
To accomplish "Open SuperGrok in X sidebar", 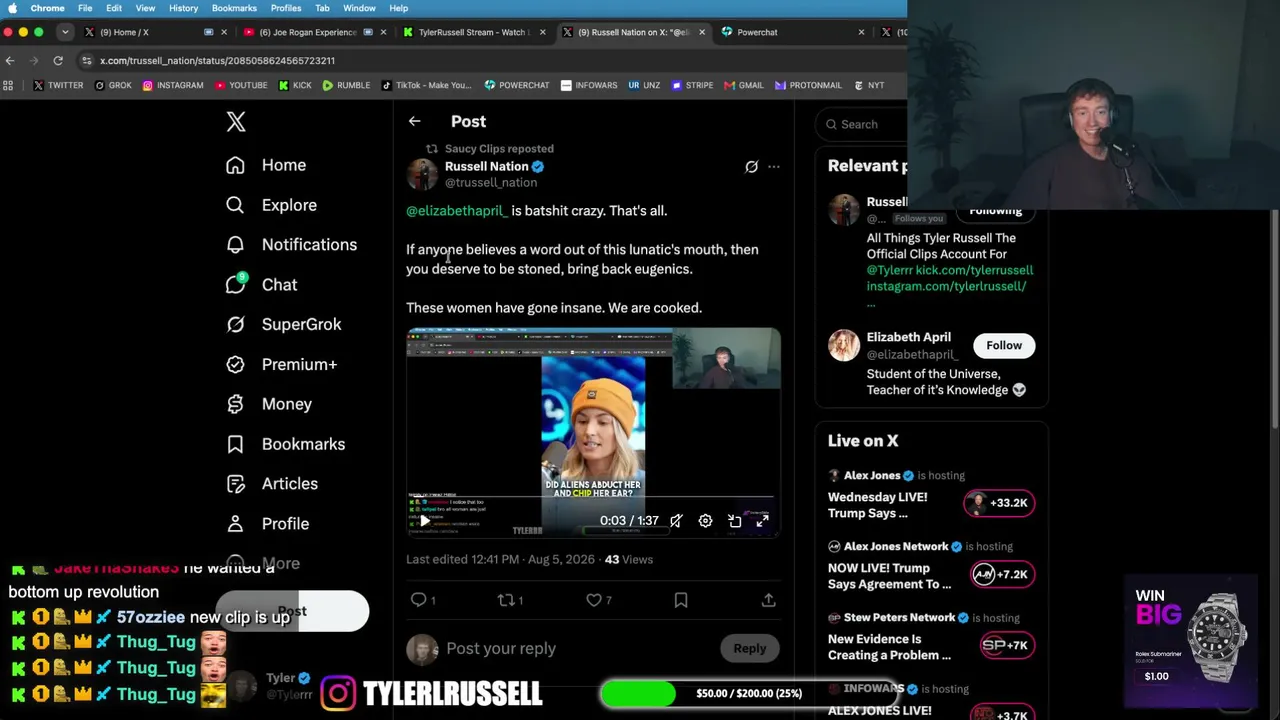I will point(283,324).
